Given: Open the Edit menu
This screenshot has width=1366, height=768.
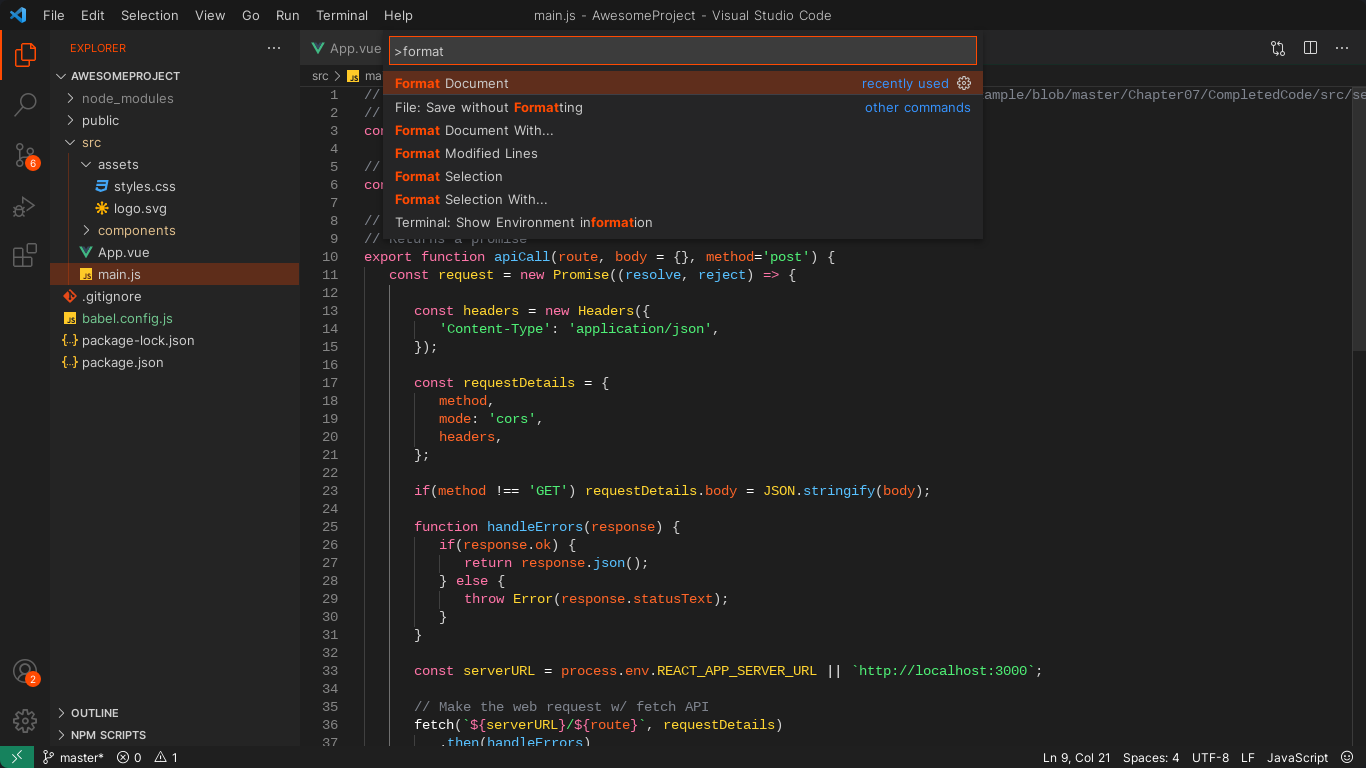Looking at the screenshot, I should click(x=93, y=15).
